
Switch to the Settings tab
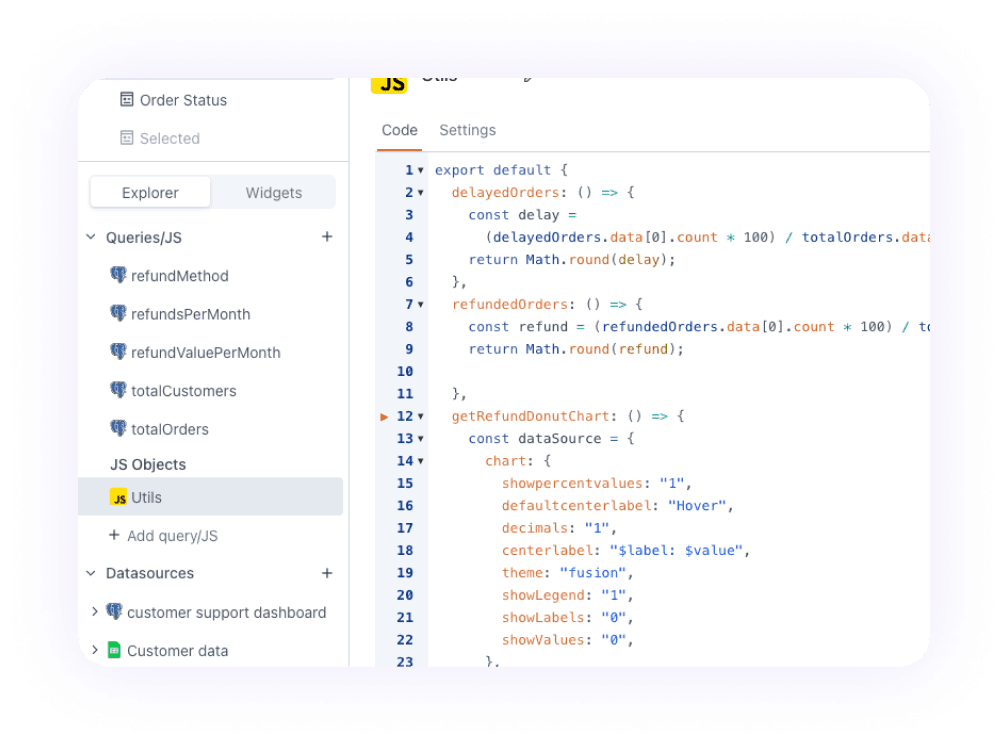467,130
